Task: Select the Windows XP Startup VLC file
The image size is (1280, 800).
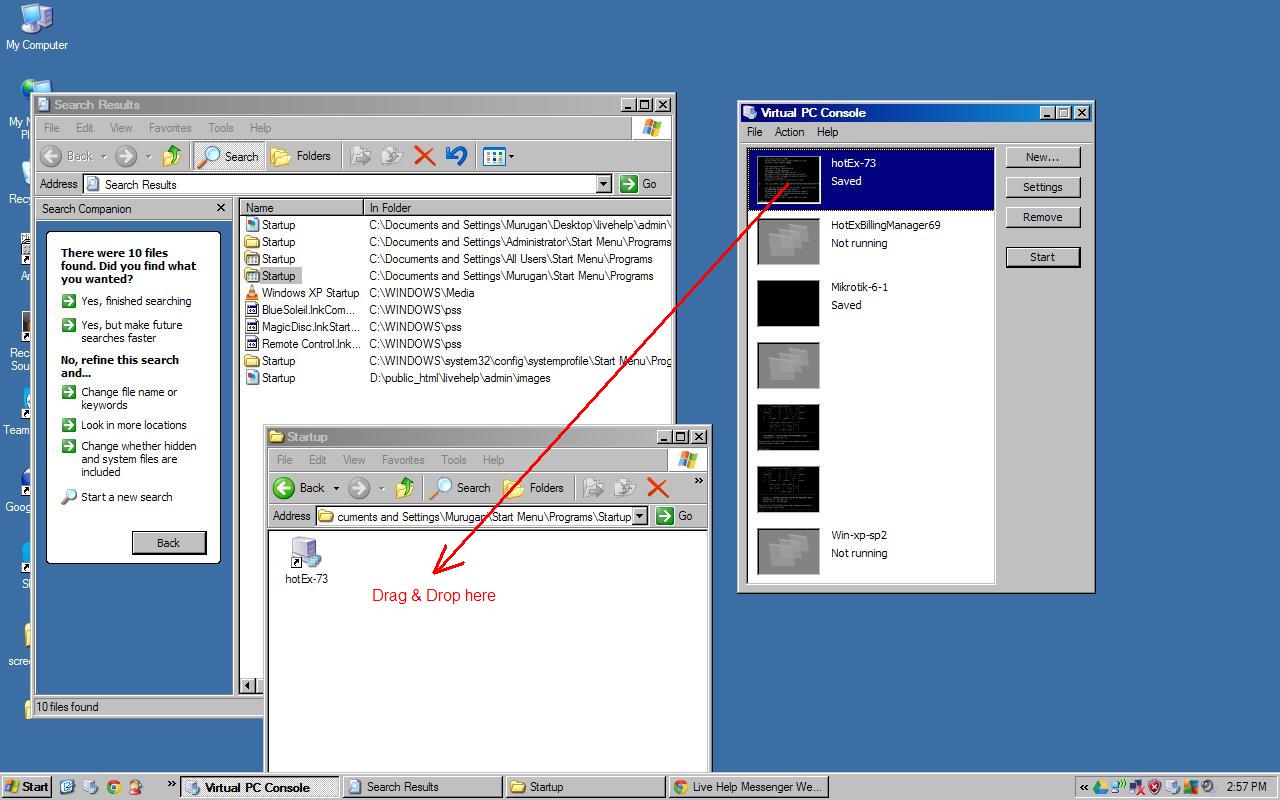Action: [x=309, y=293]
